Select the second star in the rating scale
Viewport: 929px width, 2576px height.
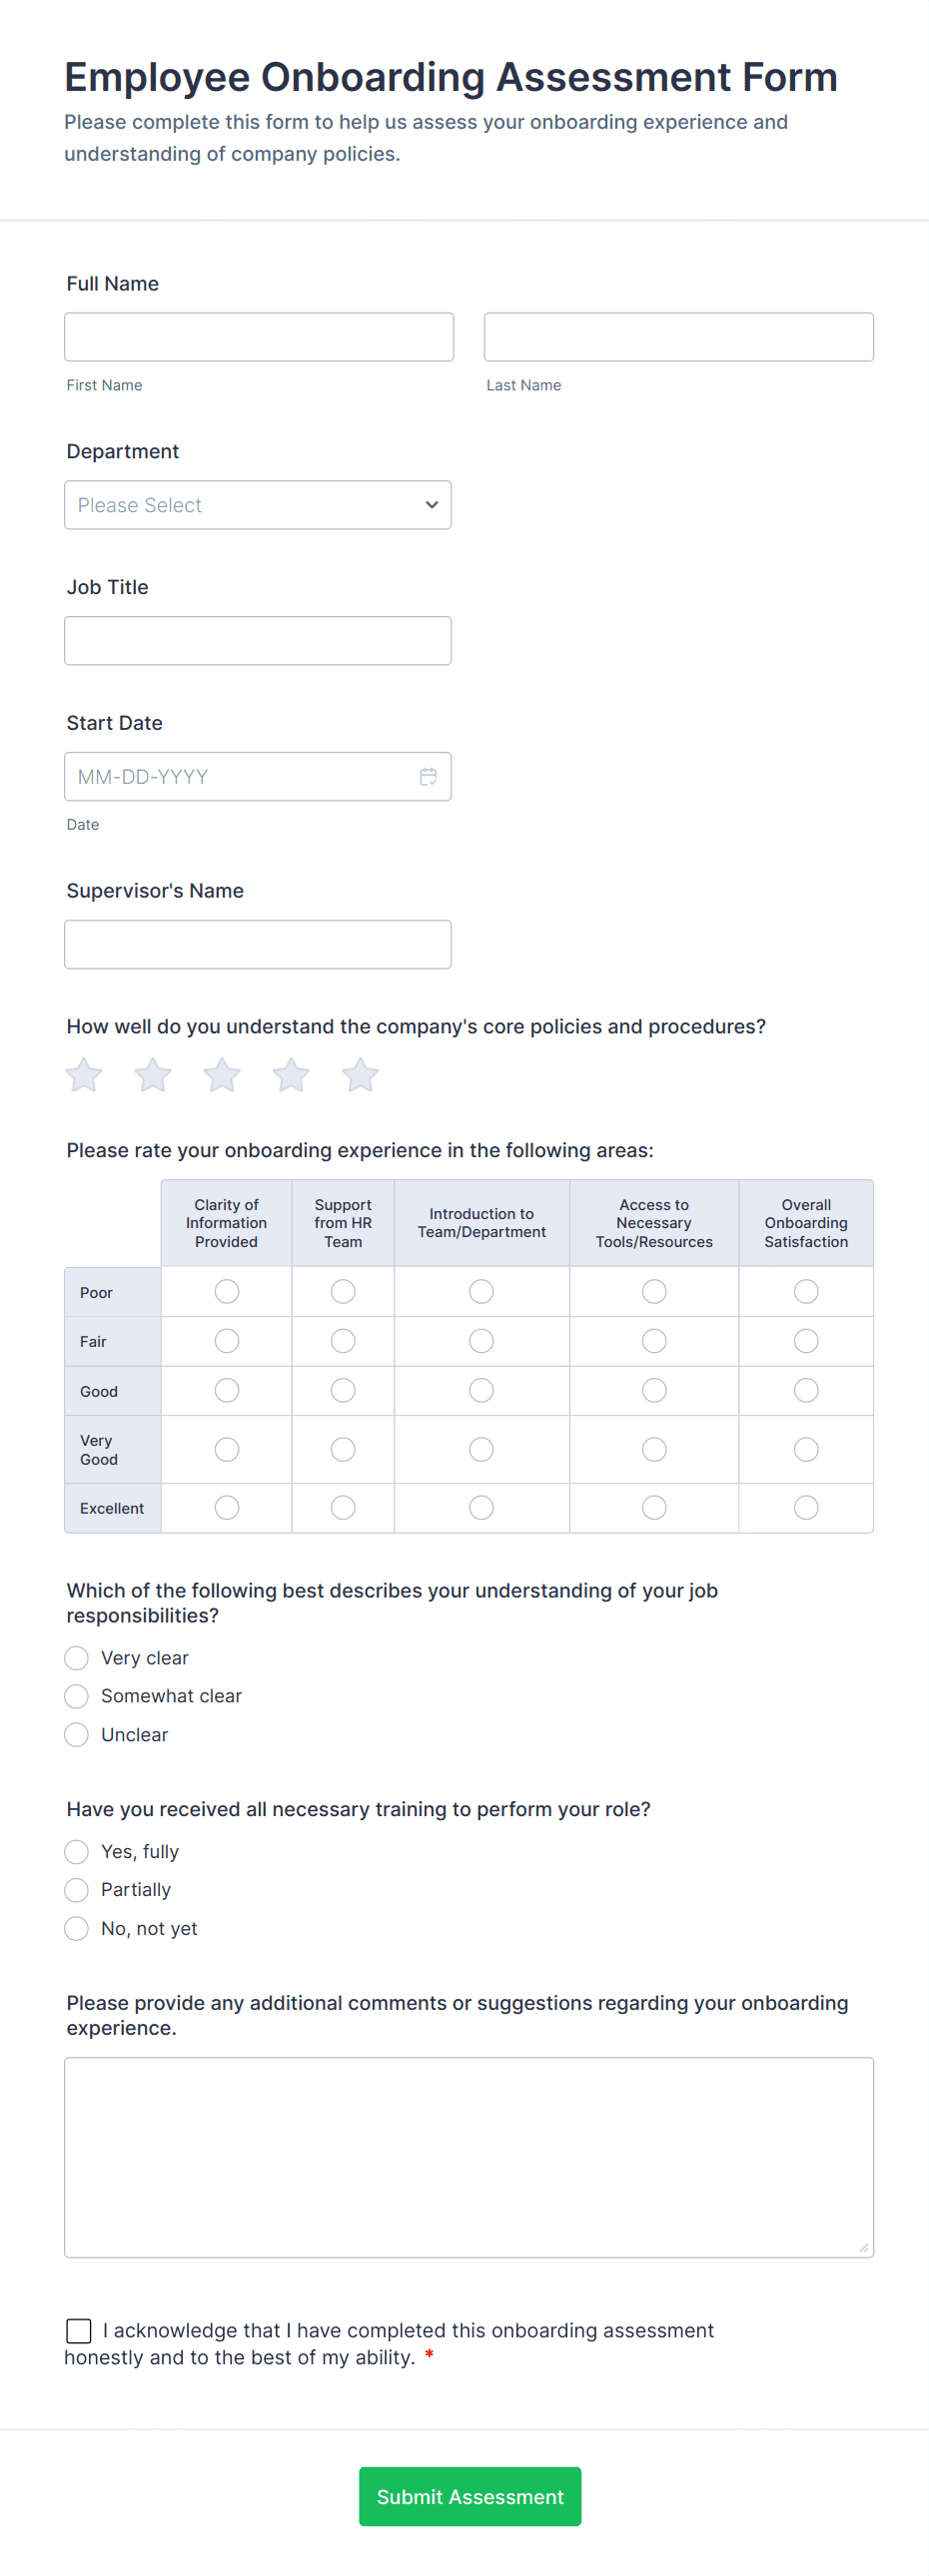(152, 1074)
